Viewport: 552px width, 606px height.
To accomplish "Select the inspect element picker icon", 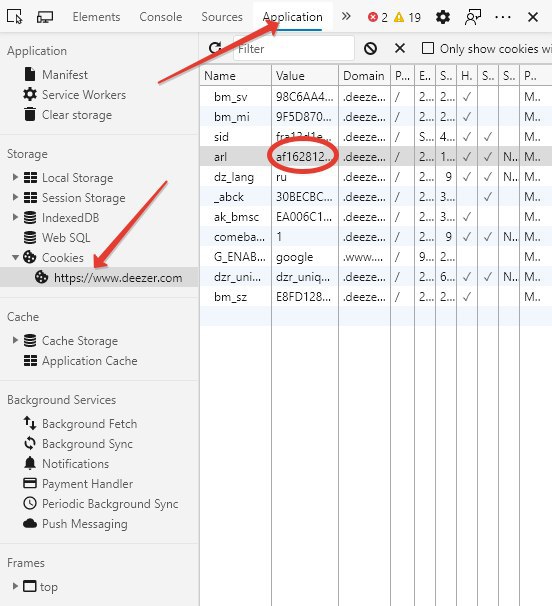I will 15,17.
